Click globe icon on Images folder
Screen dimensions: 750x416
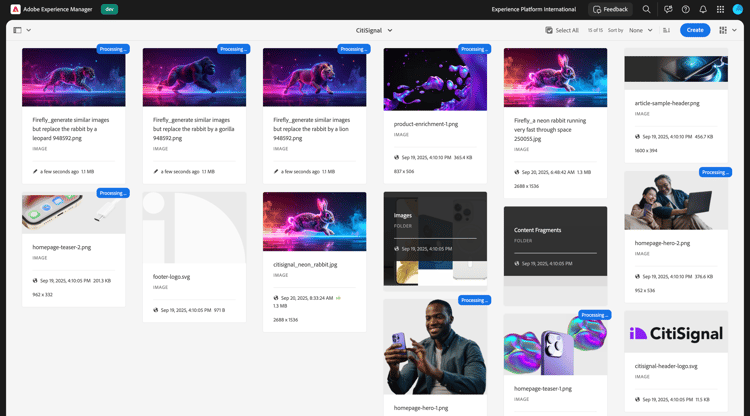click(397, 249)
